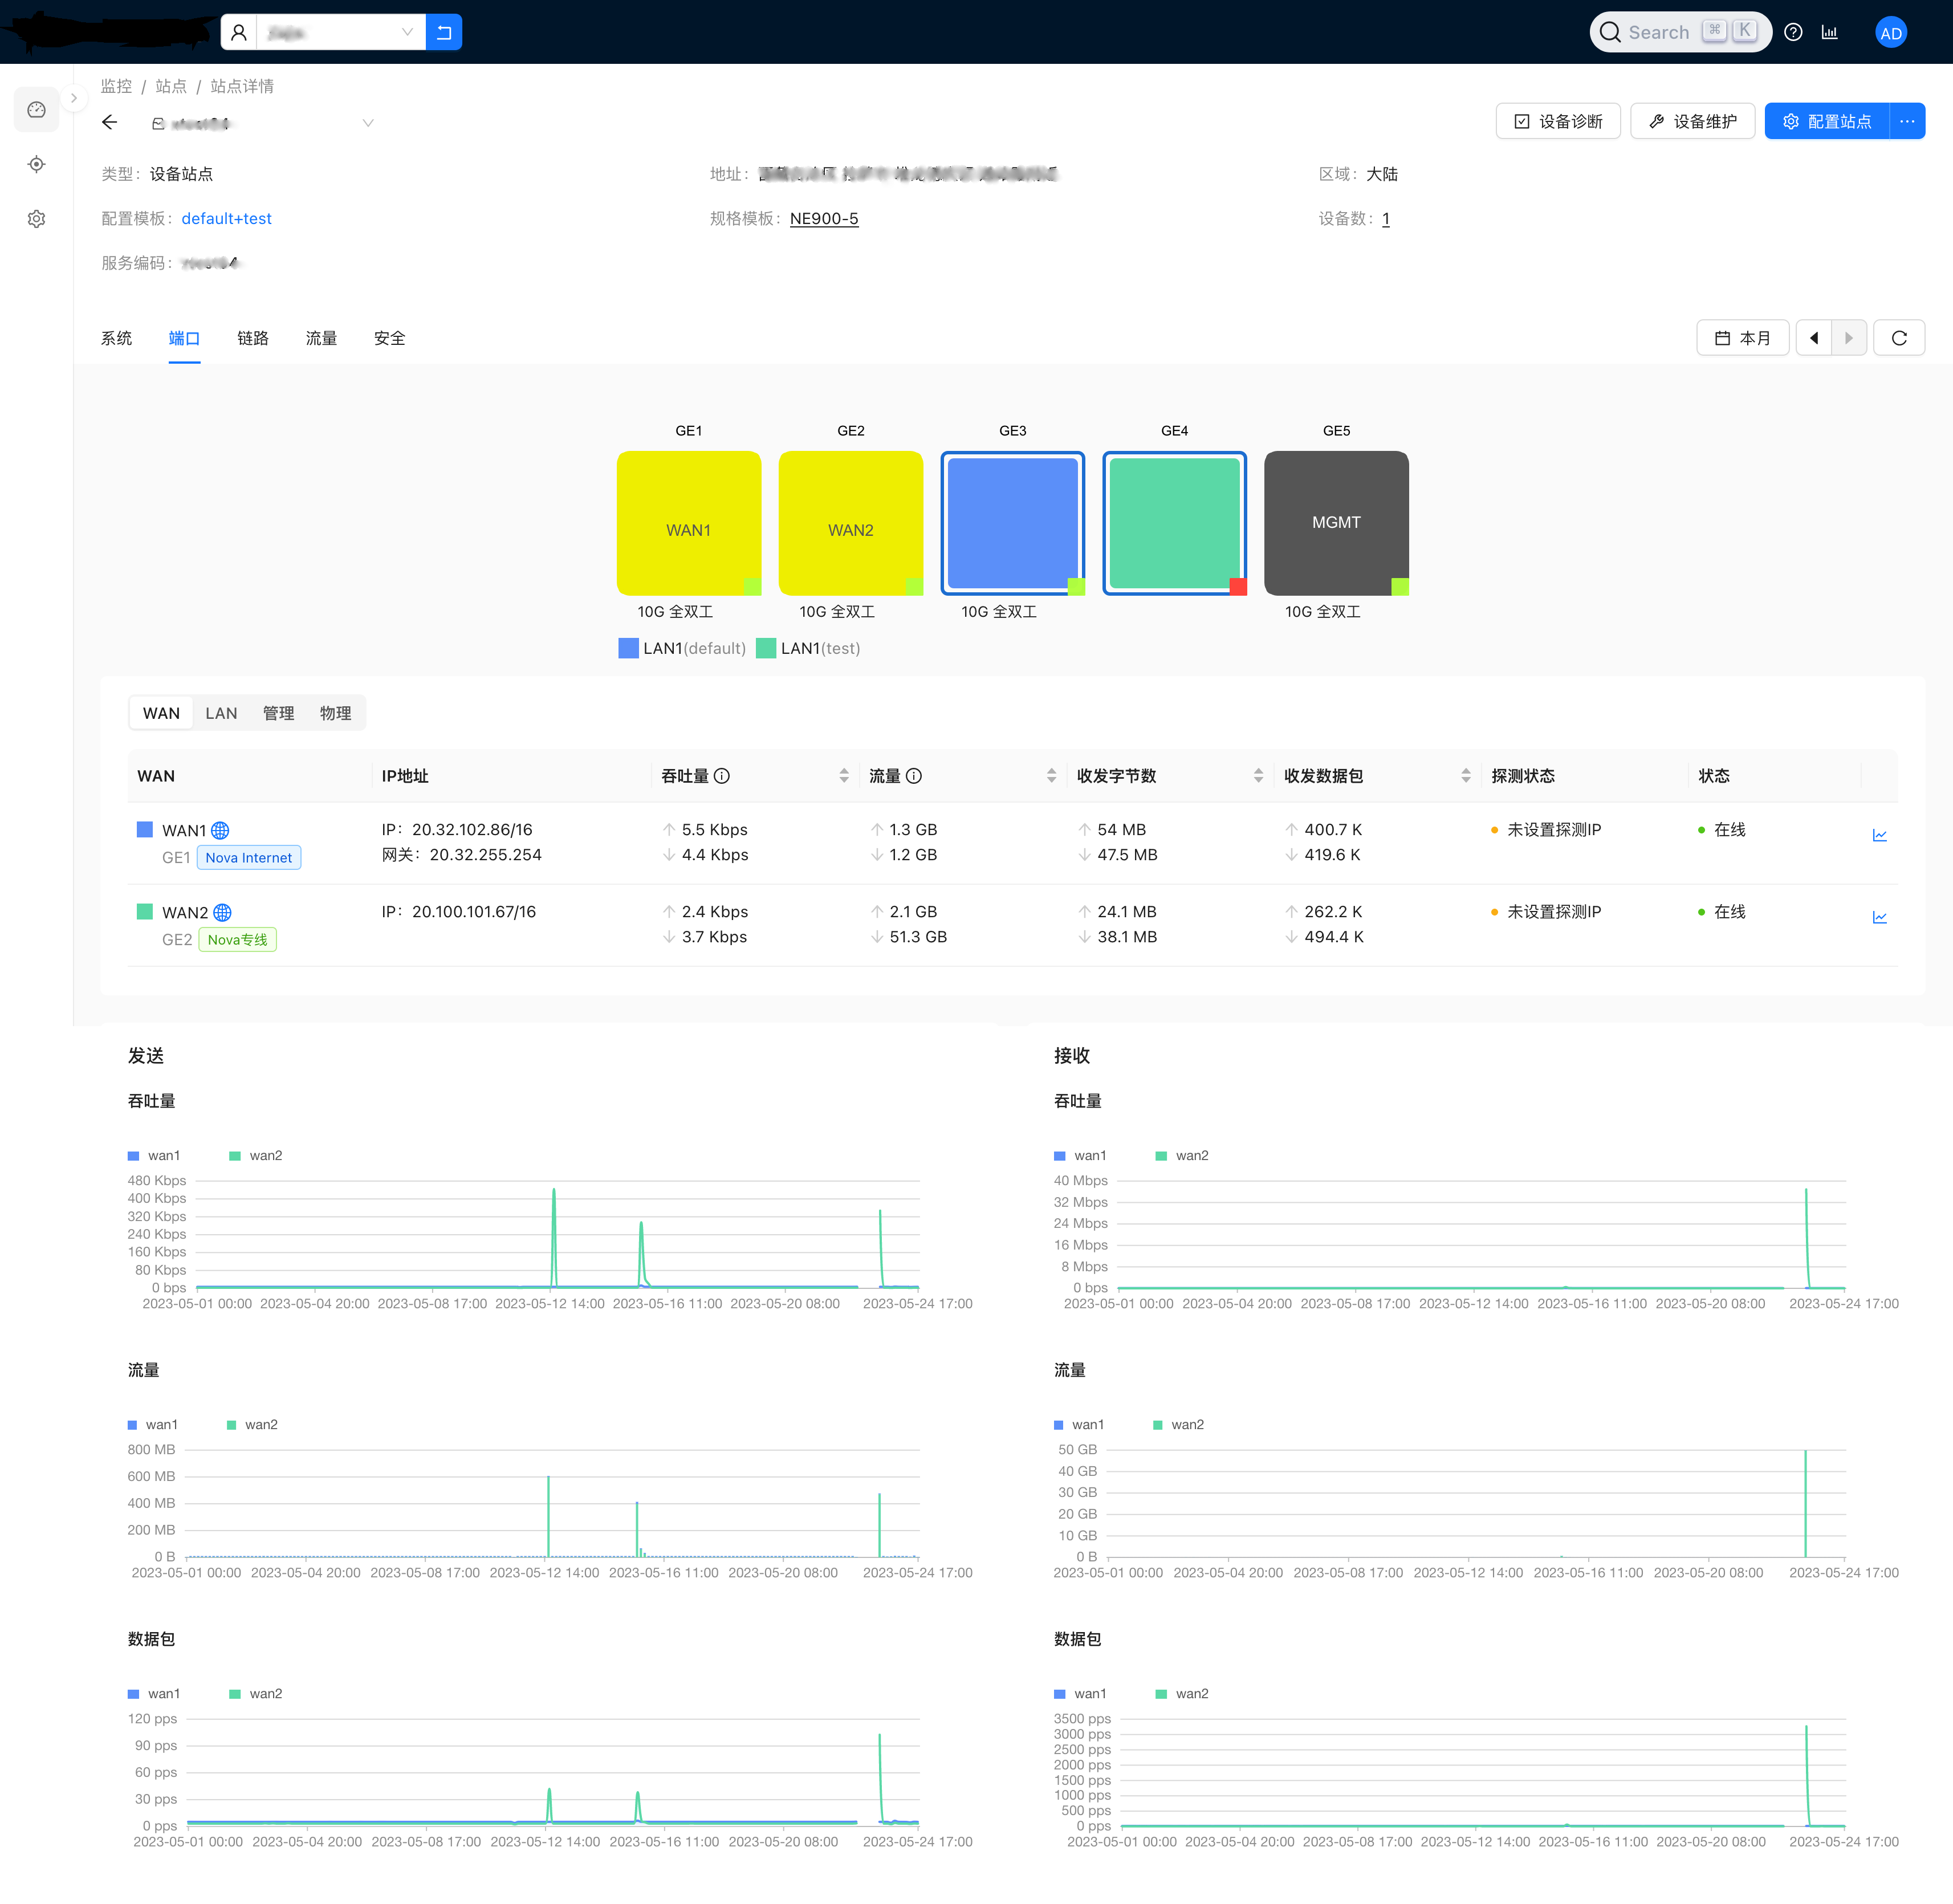Toggle wan1 legend in 接收 吞吐量 chart
This screenshot has height=1904, width=1953.
coord(1080,1155)
